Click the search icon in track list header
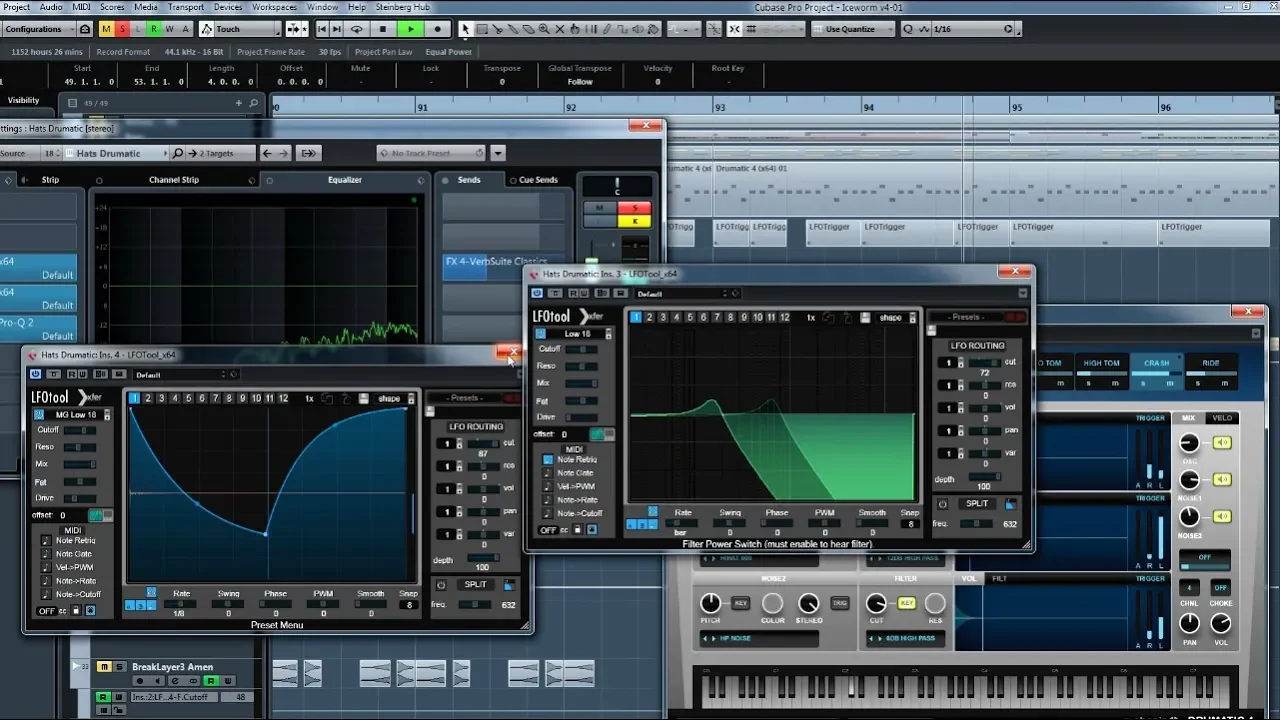The width and height of the screenshot is (1280, 720). tap(254, 103)
